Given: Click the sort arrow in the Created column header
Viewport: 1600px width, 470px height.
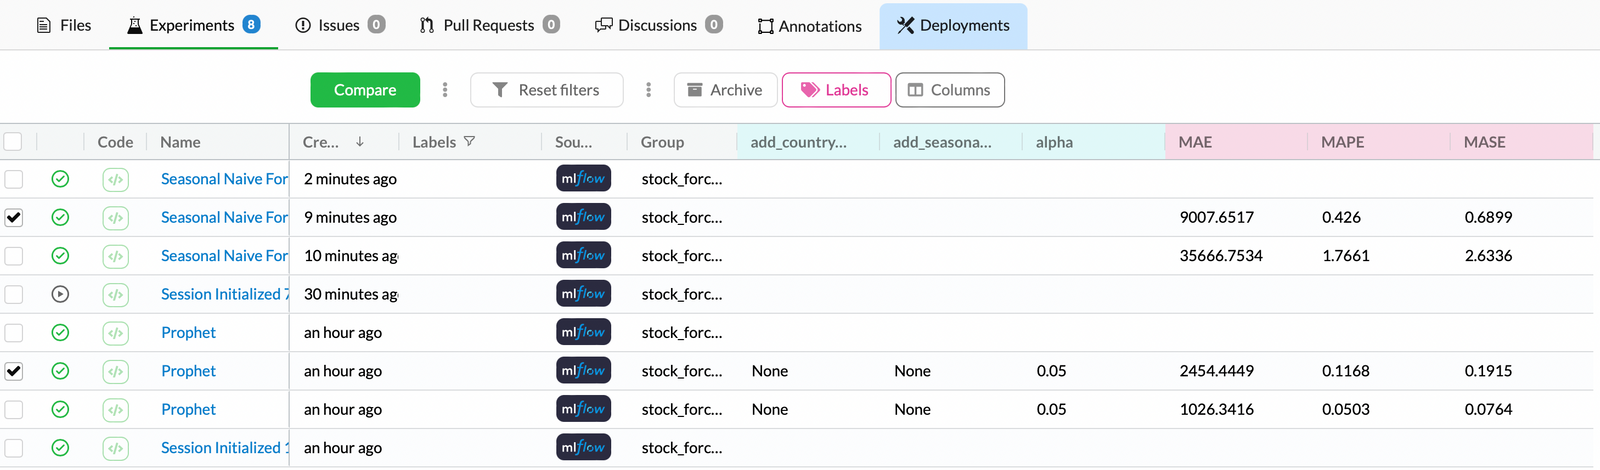Looking at the screenshot, I should [360, 142].
